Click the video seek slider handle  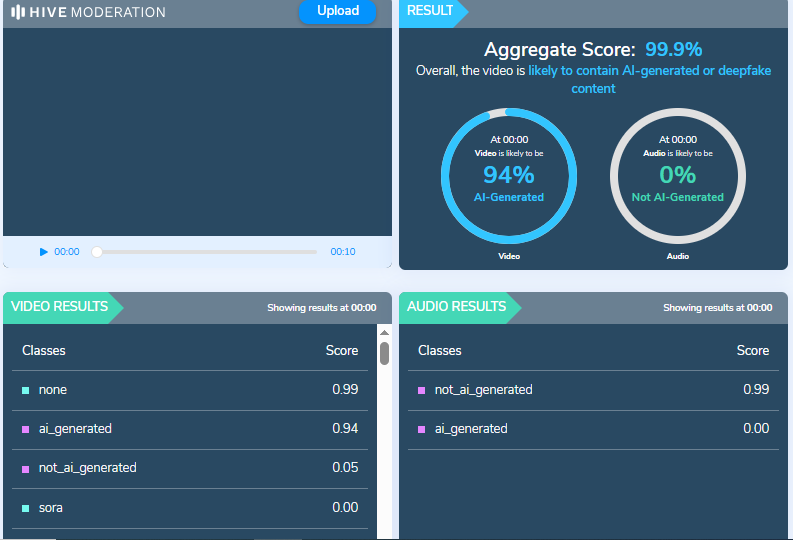97,252
